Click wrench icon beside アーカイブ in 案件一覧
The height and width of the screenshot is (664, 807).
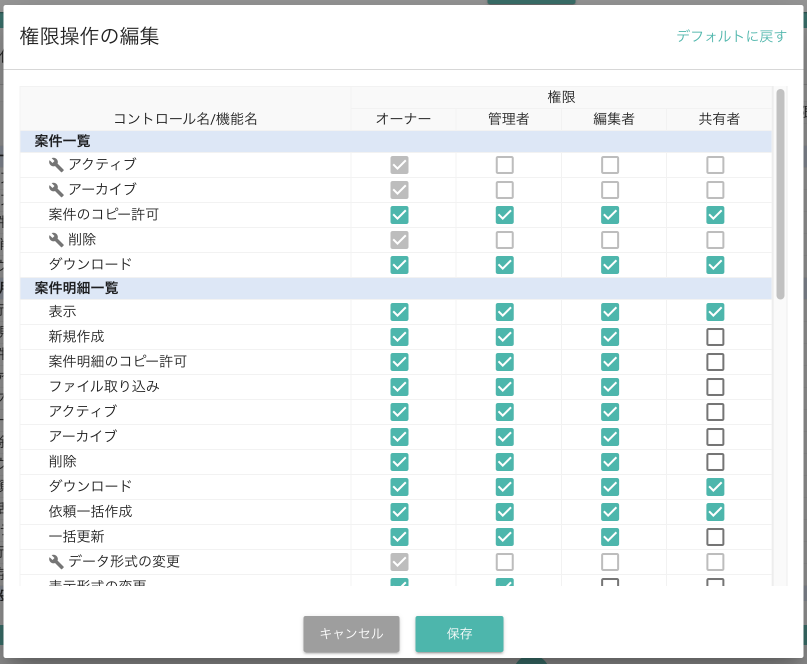[x=56, y=190]
